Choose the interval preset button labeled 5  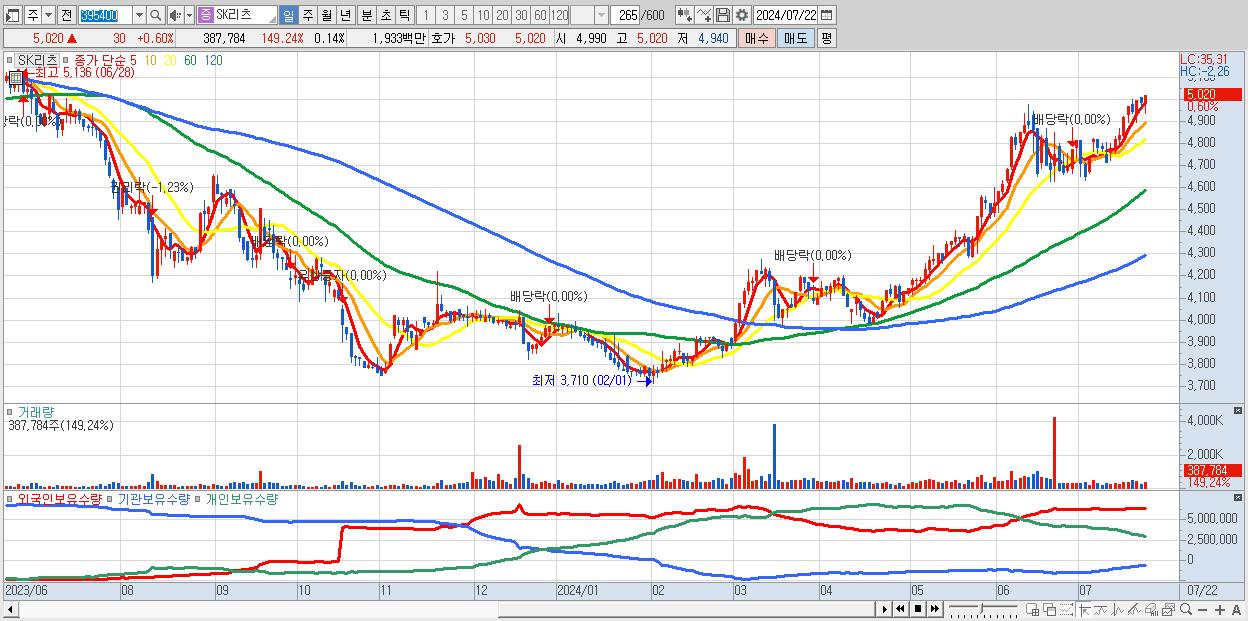[x=464, y=15]
